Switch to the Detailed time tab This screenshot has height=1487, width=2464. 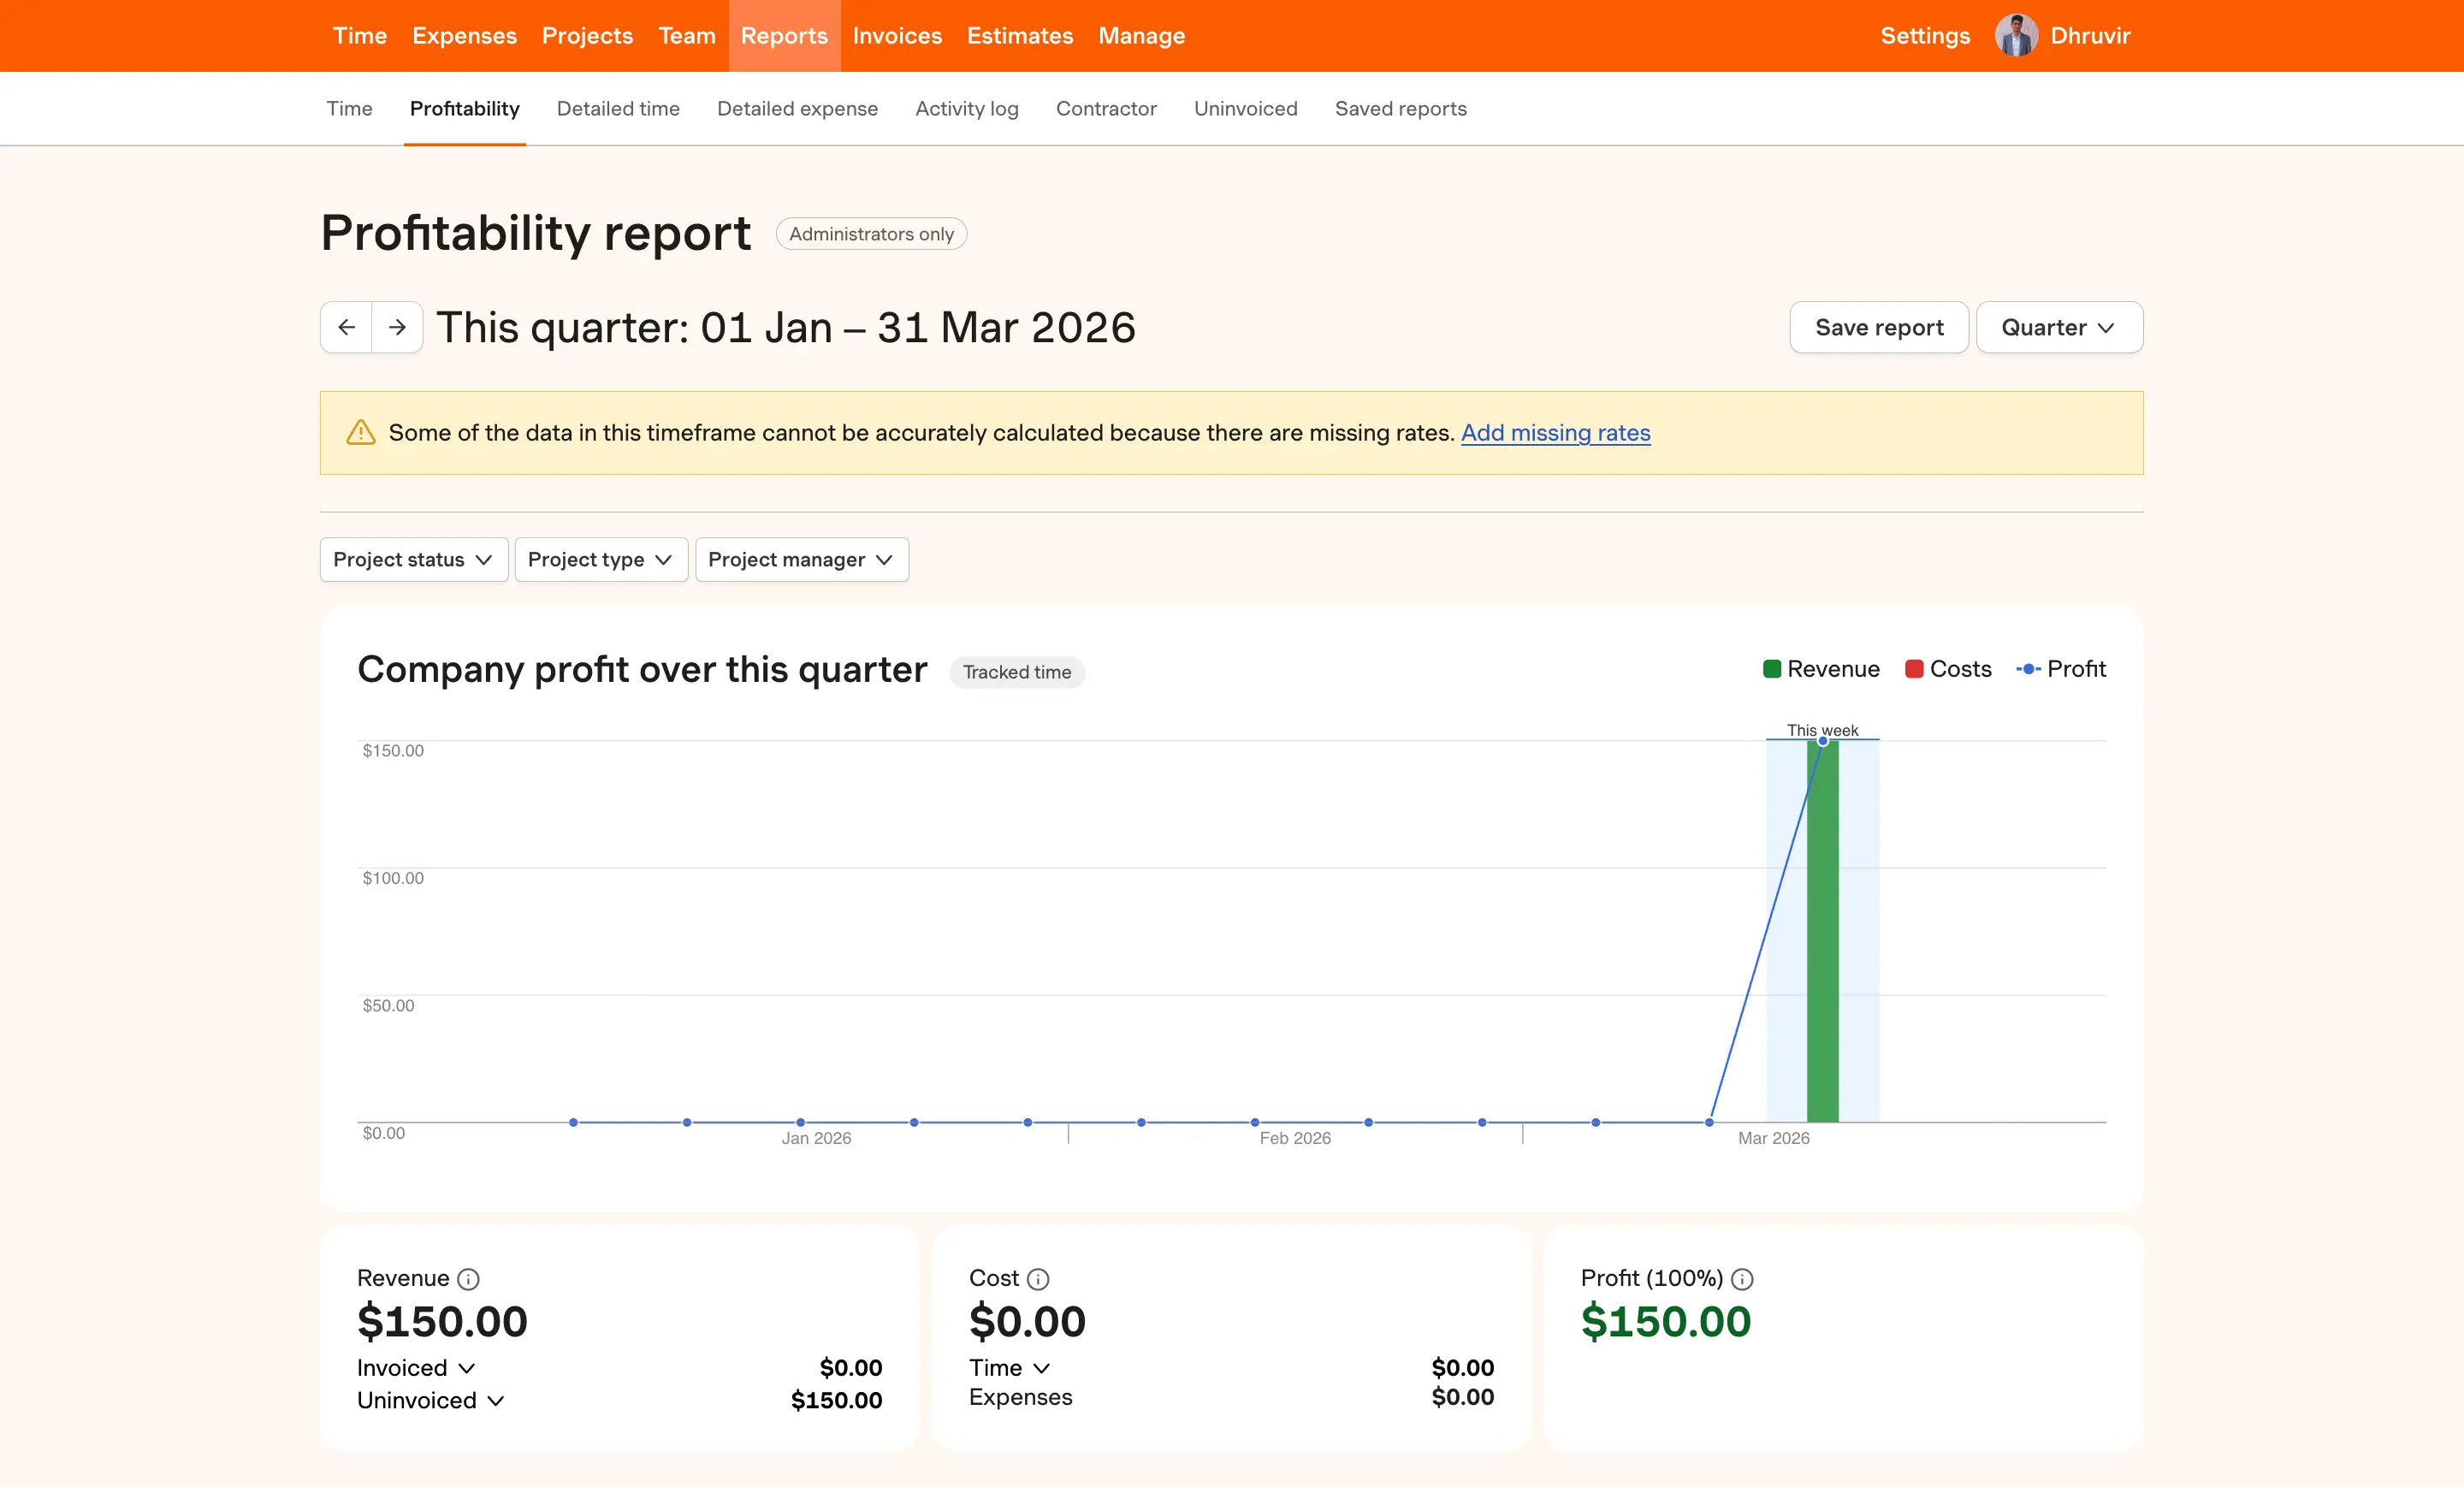618,109
